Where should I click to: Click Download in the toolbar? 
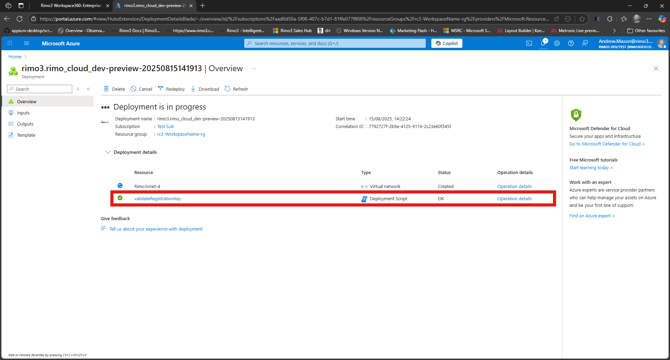205,89
